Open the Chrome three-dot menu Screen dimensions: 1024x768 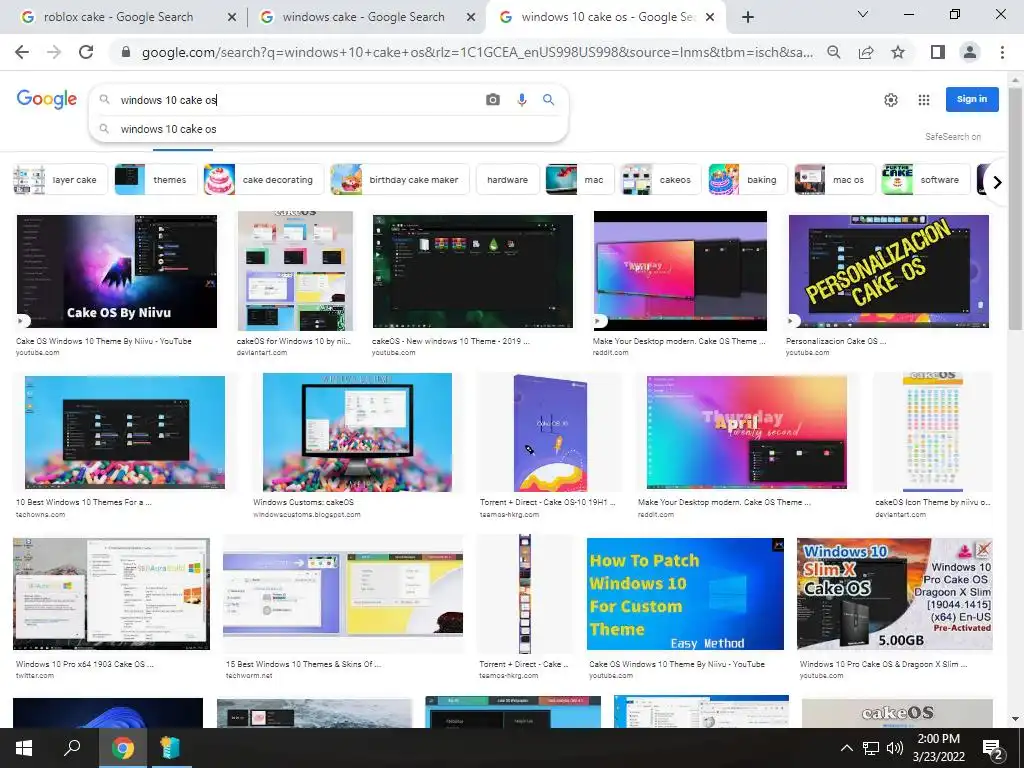(1002, 52)
